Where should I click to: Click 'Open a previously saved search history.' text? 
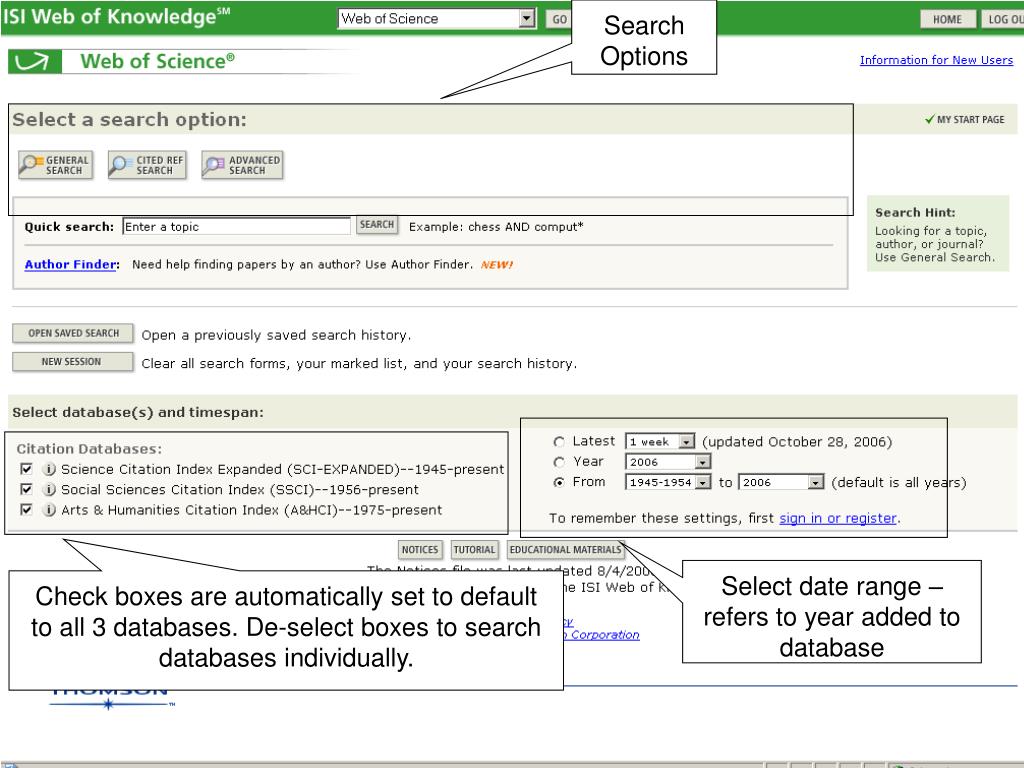tap(276, 335)
